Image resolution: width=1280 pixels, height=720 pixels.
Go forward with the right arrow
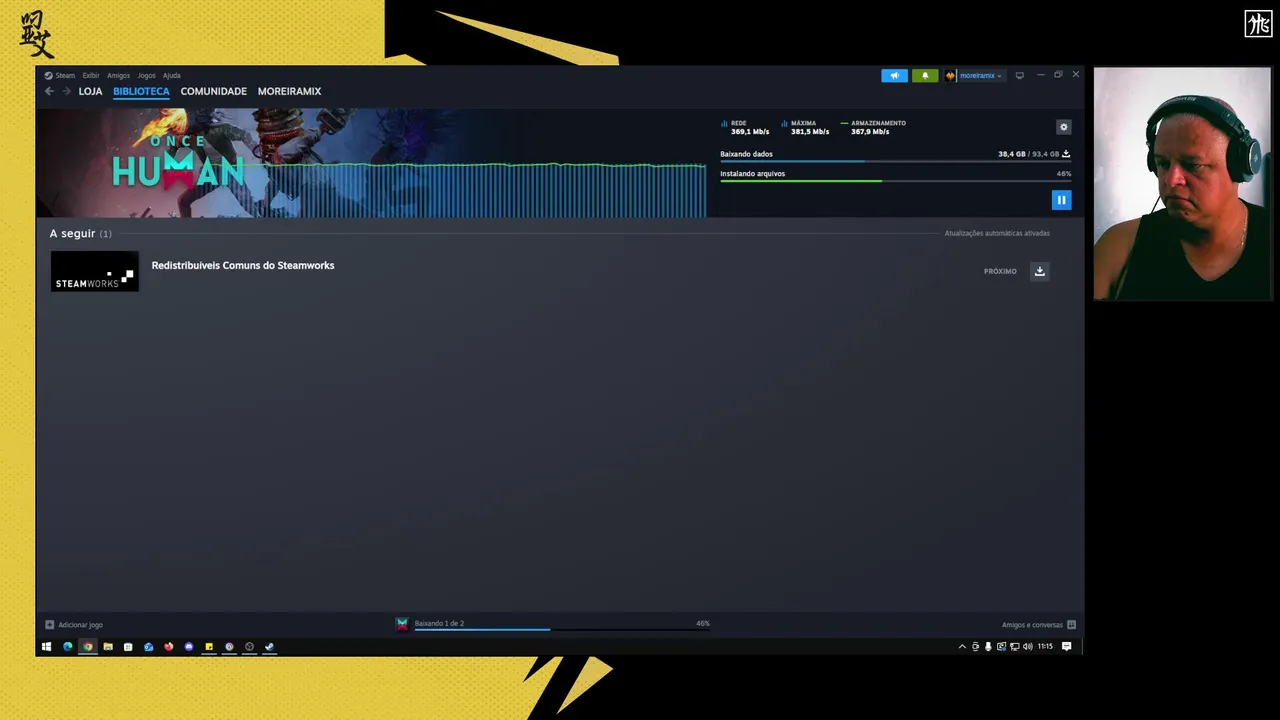[x=66, y=91]
